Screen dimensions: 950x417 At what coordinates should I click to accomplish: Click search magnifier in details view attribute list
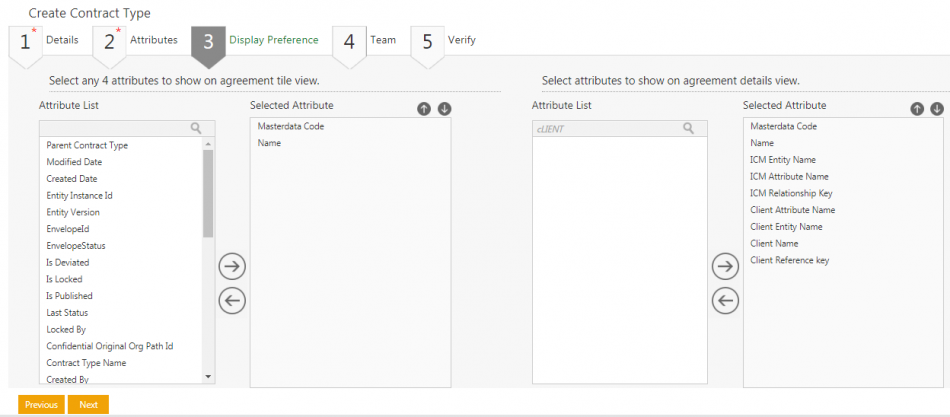click(688, 128)
